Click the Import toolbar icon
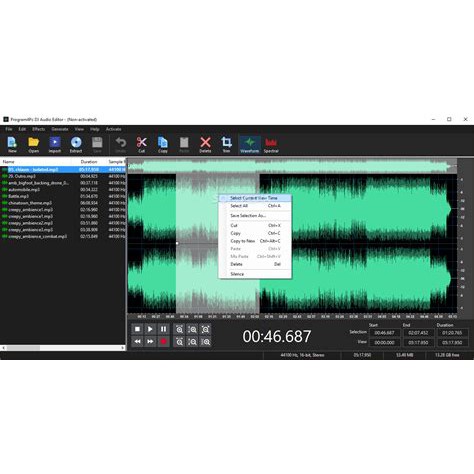 coord(55,144)
